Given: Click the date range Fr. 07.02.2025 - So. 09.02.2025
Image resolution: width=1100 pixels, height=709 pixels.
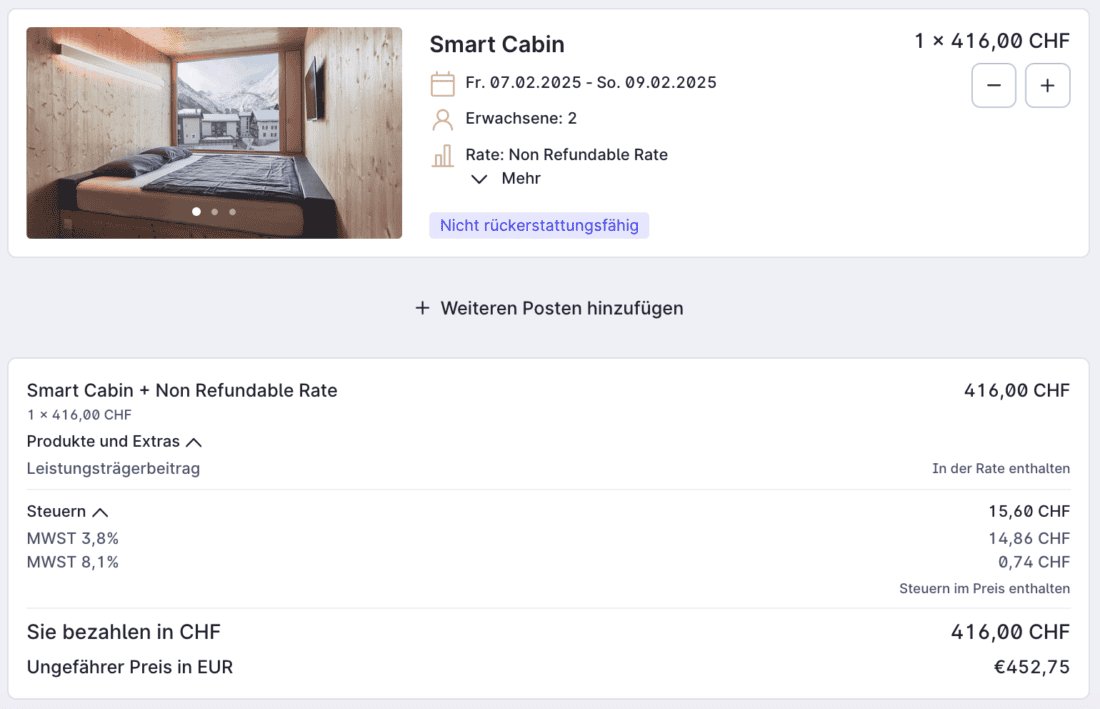Looking at the screenshot, I should [x=591, y=83].
